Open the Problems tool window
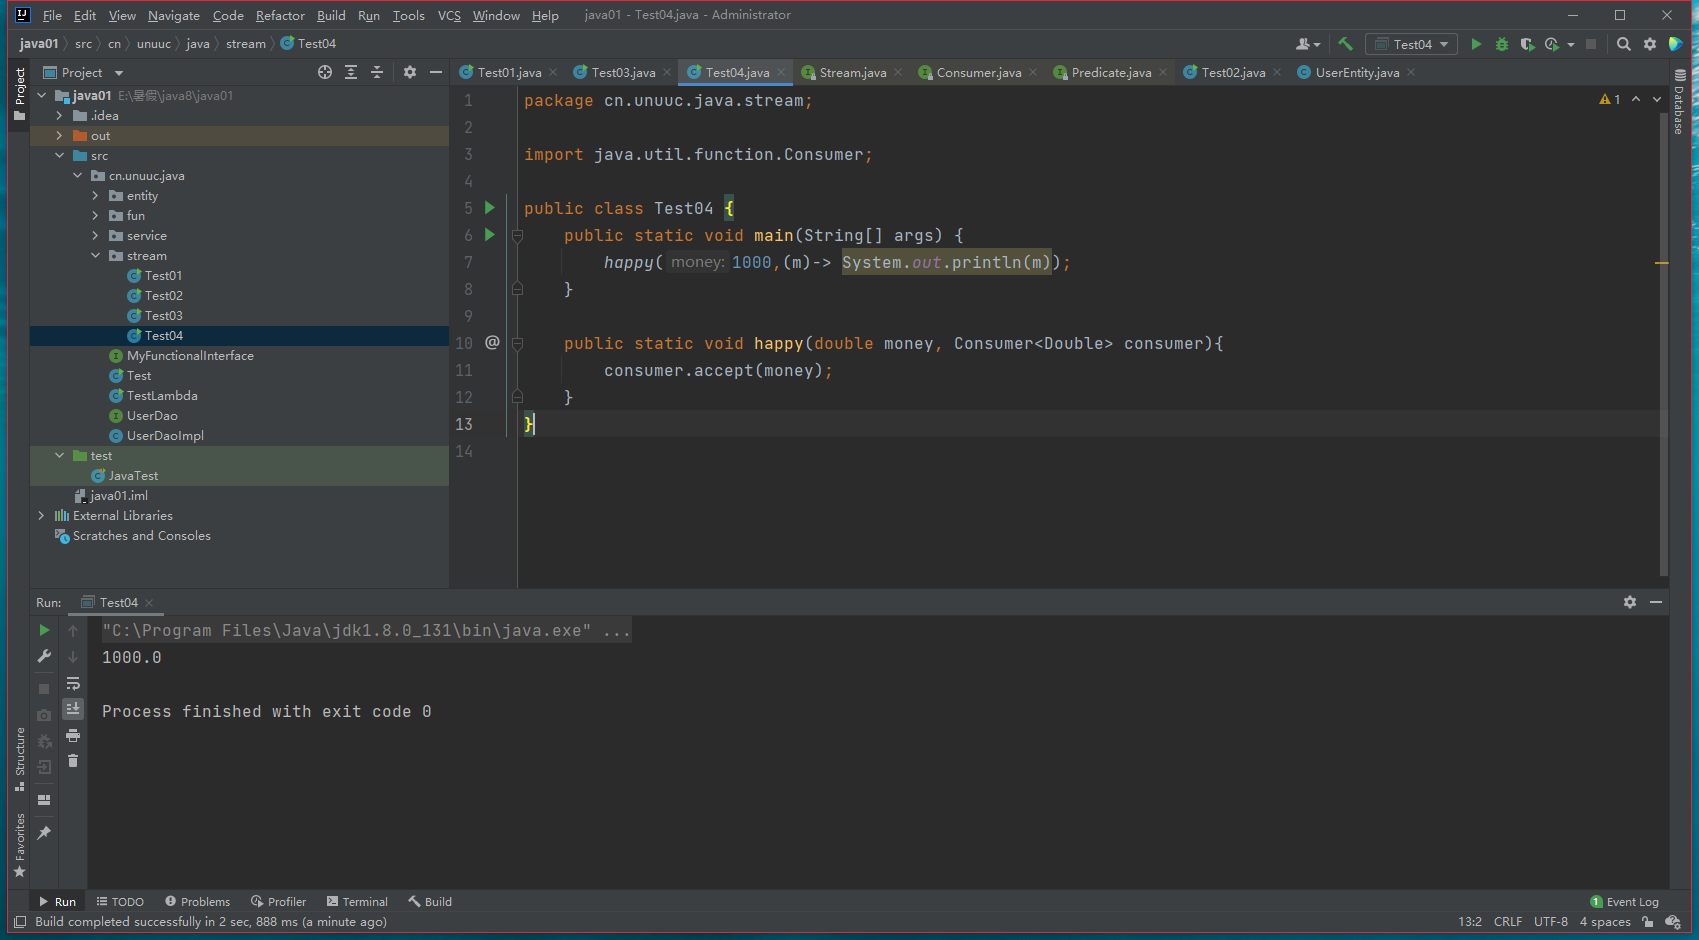Image resolution: width=1699 pixels, height=940 pixels. pyautogui.click(x=198, y=902)
